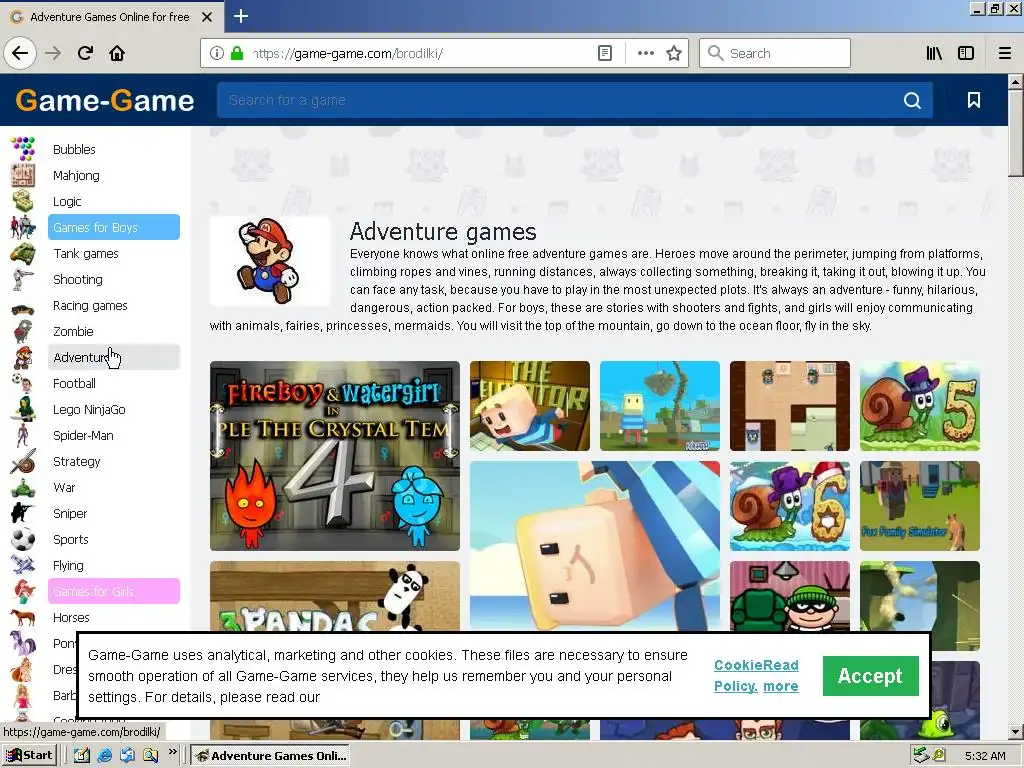
Task: Reload the page with the refresh icon
Action: tap(85, 53)
